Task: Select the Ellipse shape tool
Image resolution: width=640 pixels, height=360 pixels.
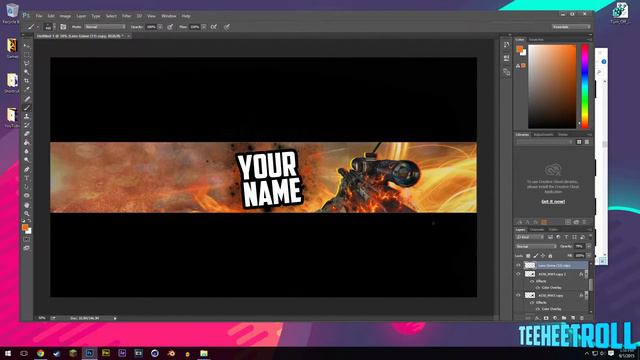Action: (27, 196)
